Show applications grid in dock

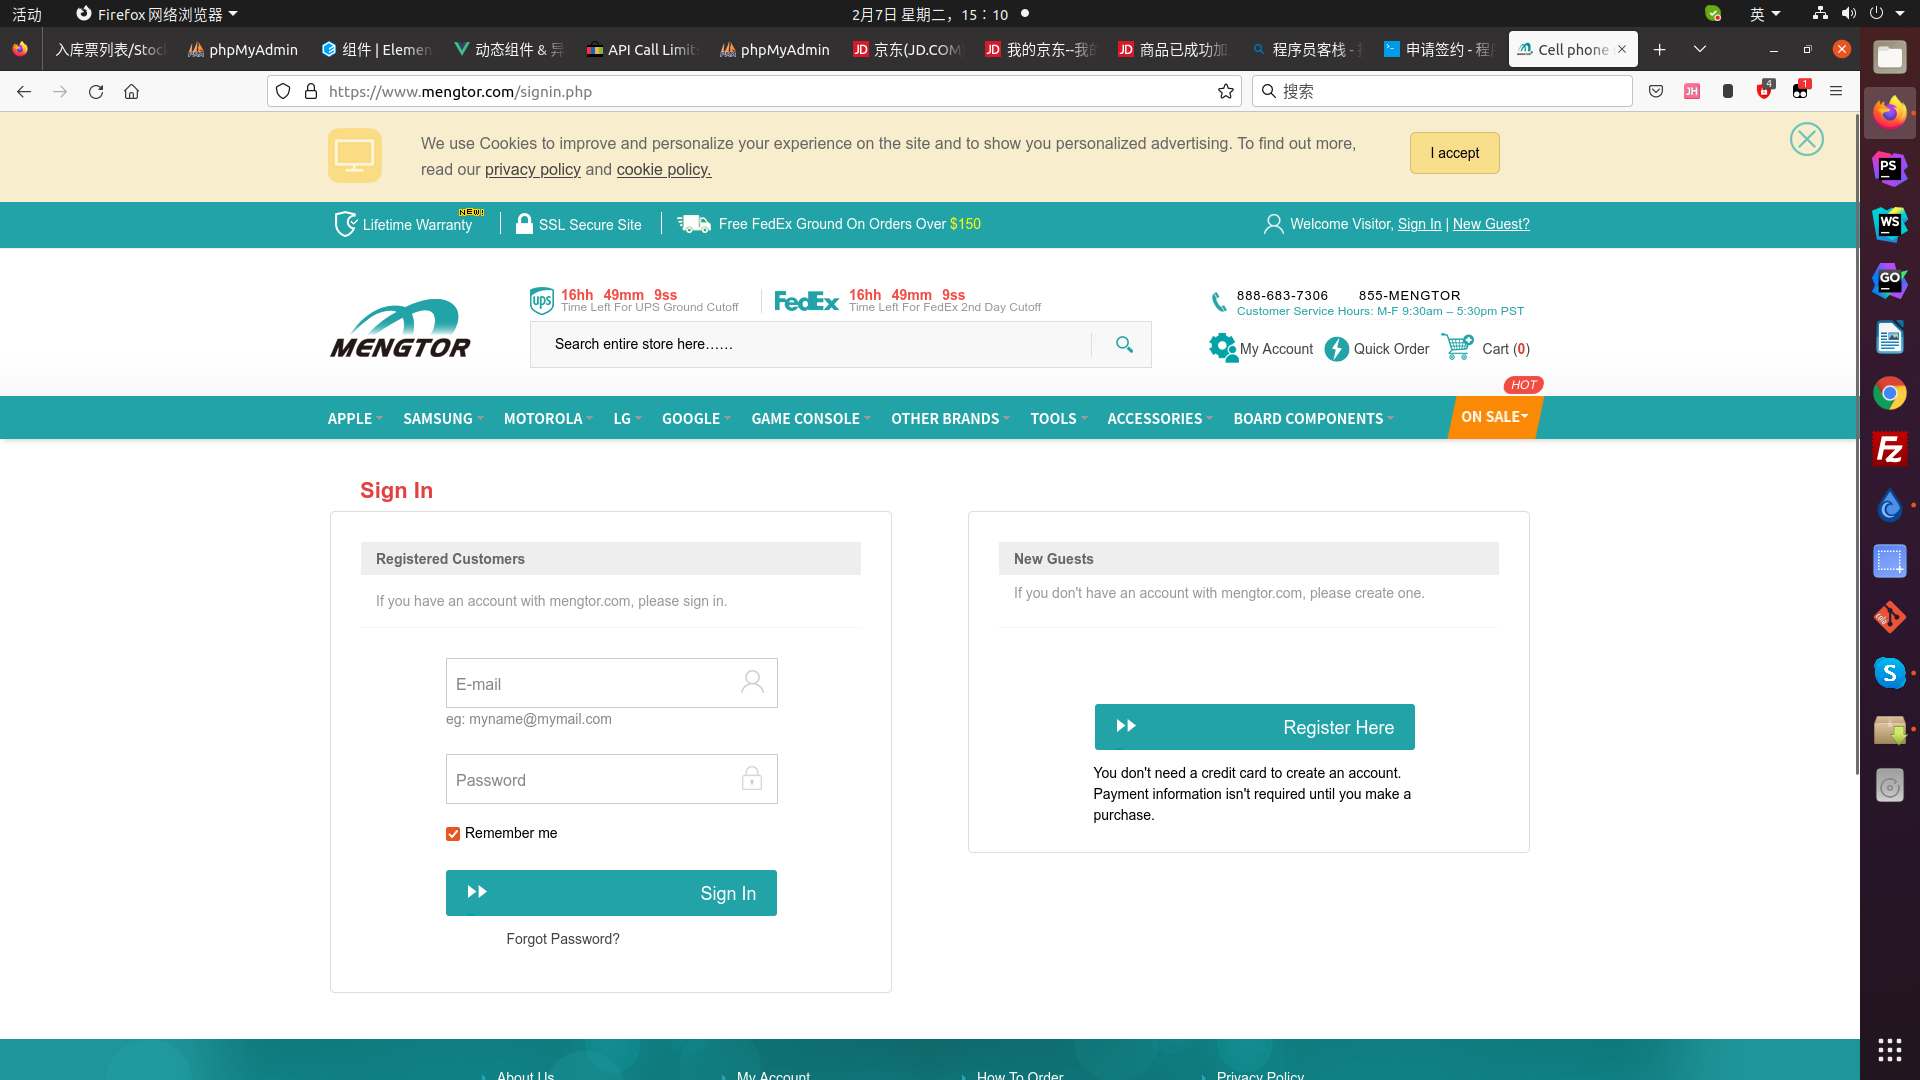pos(1889,1049)
